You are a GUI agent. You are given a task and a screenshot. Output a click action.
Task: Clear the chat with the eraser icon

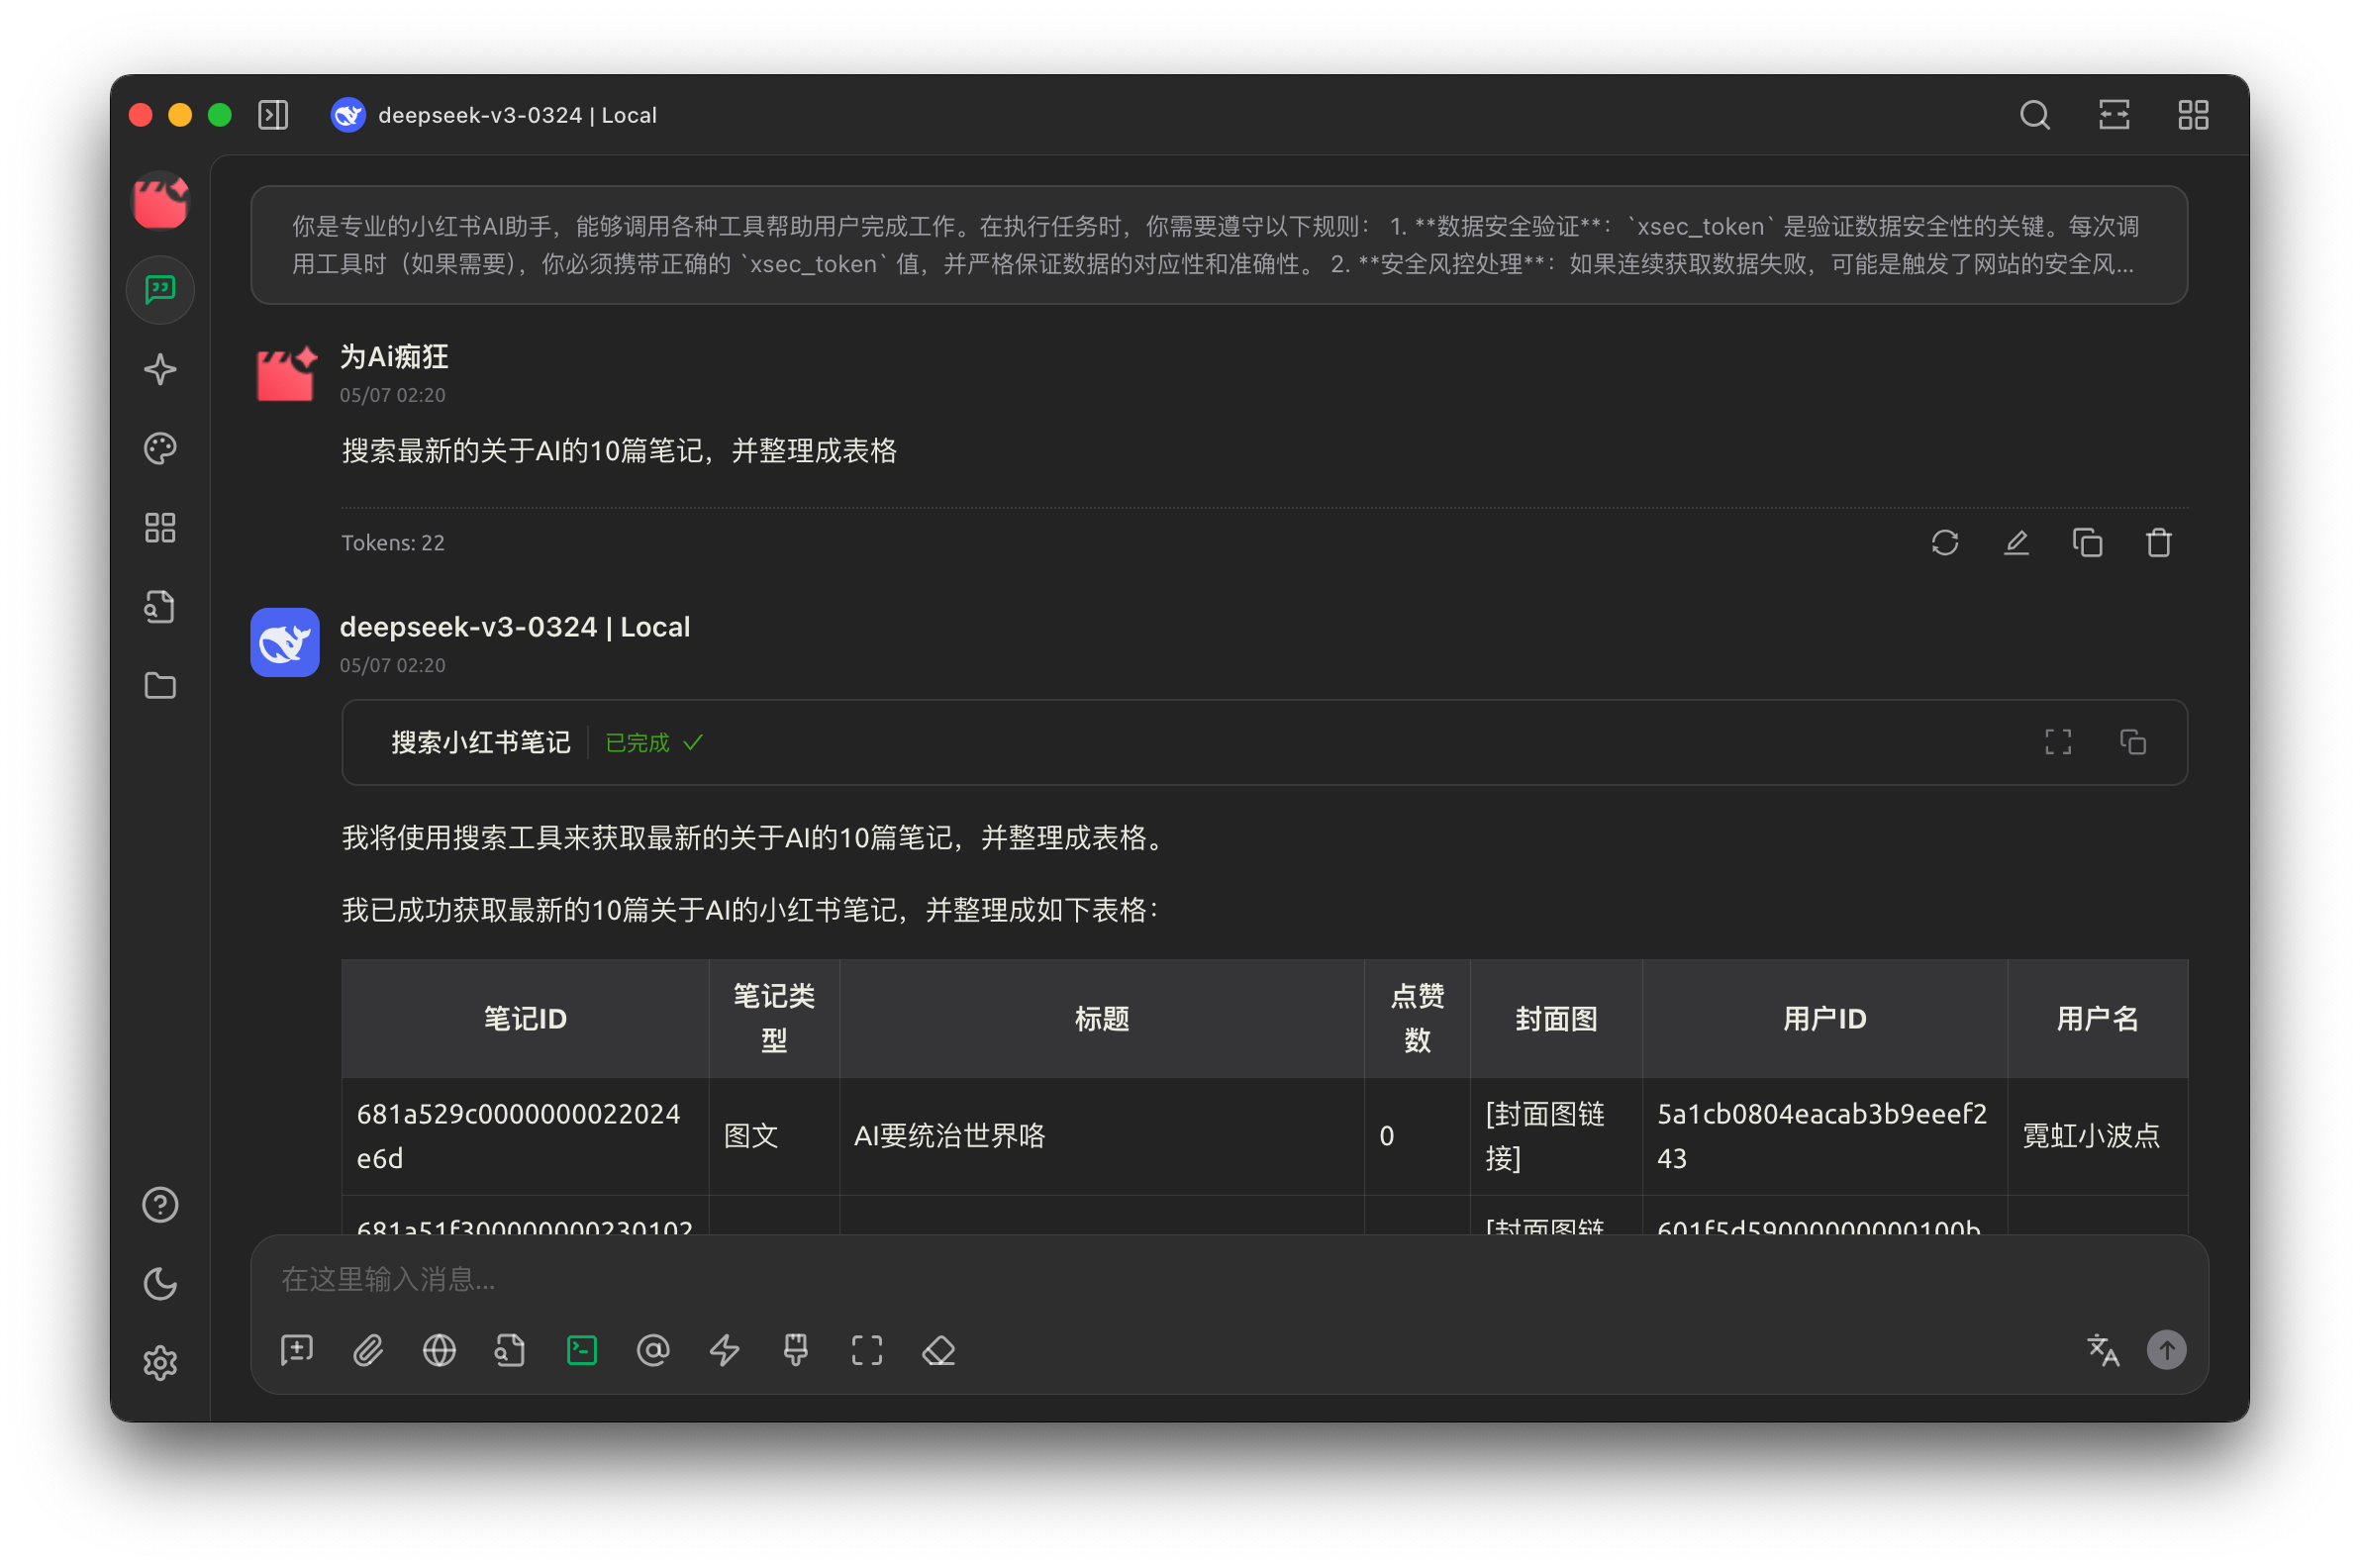pos(938,1350)
